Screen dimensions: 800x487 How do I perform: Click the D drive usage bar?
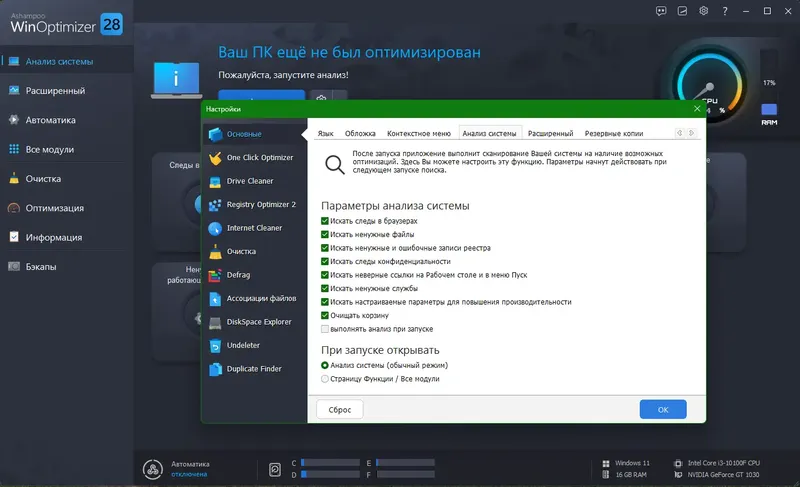tap(330, 474)
